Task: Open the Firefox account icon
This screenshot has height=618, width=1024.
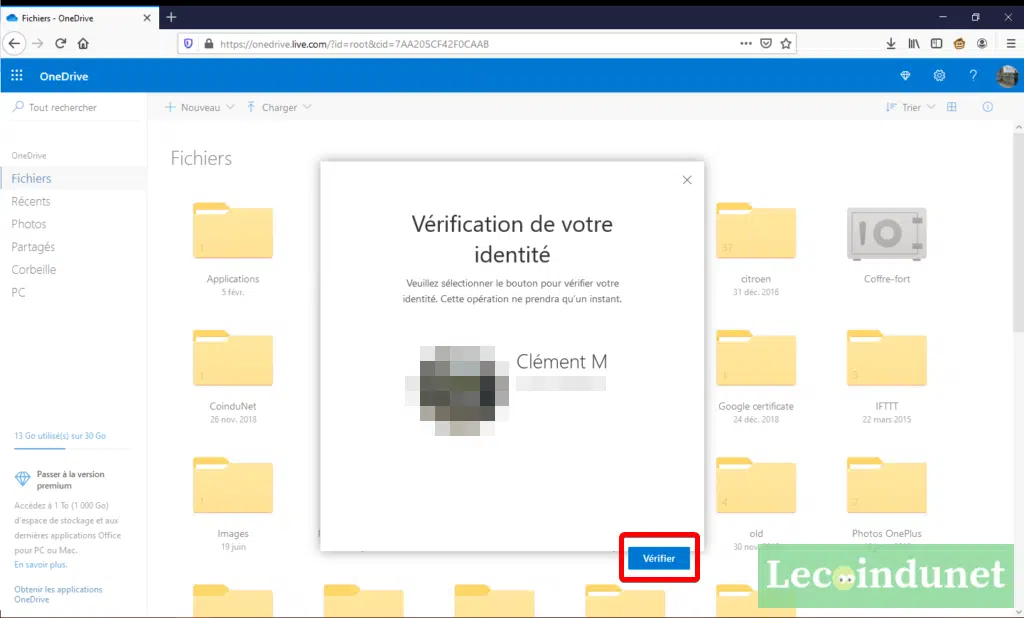Action: tap(982, 44)
